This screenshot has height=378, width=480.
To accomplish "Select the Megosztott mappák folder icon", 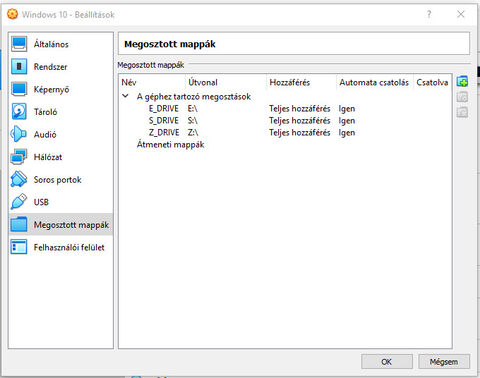I will tap(19, 225).
